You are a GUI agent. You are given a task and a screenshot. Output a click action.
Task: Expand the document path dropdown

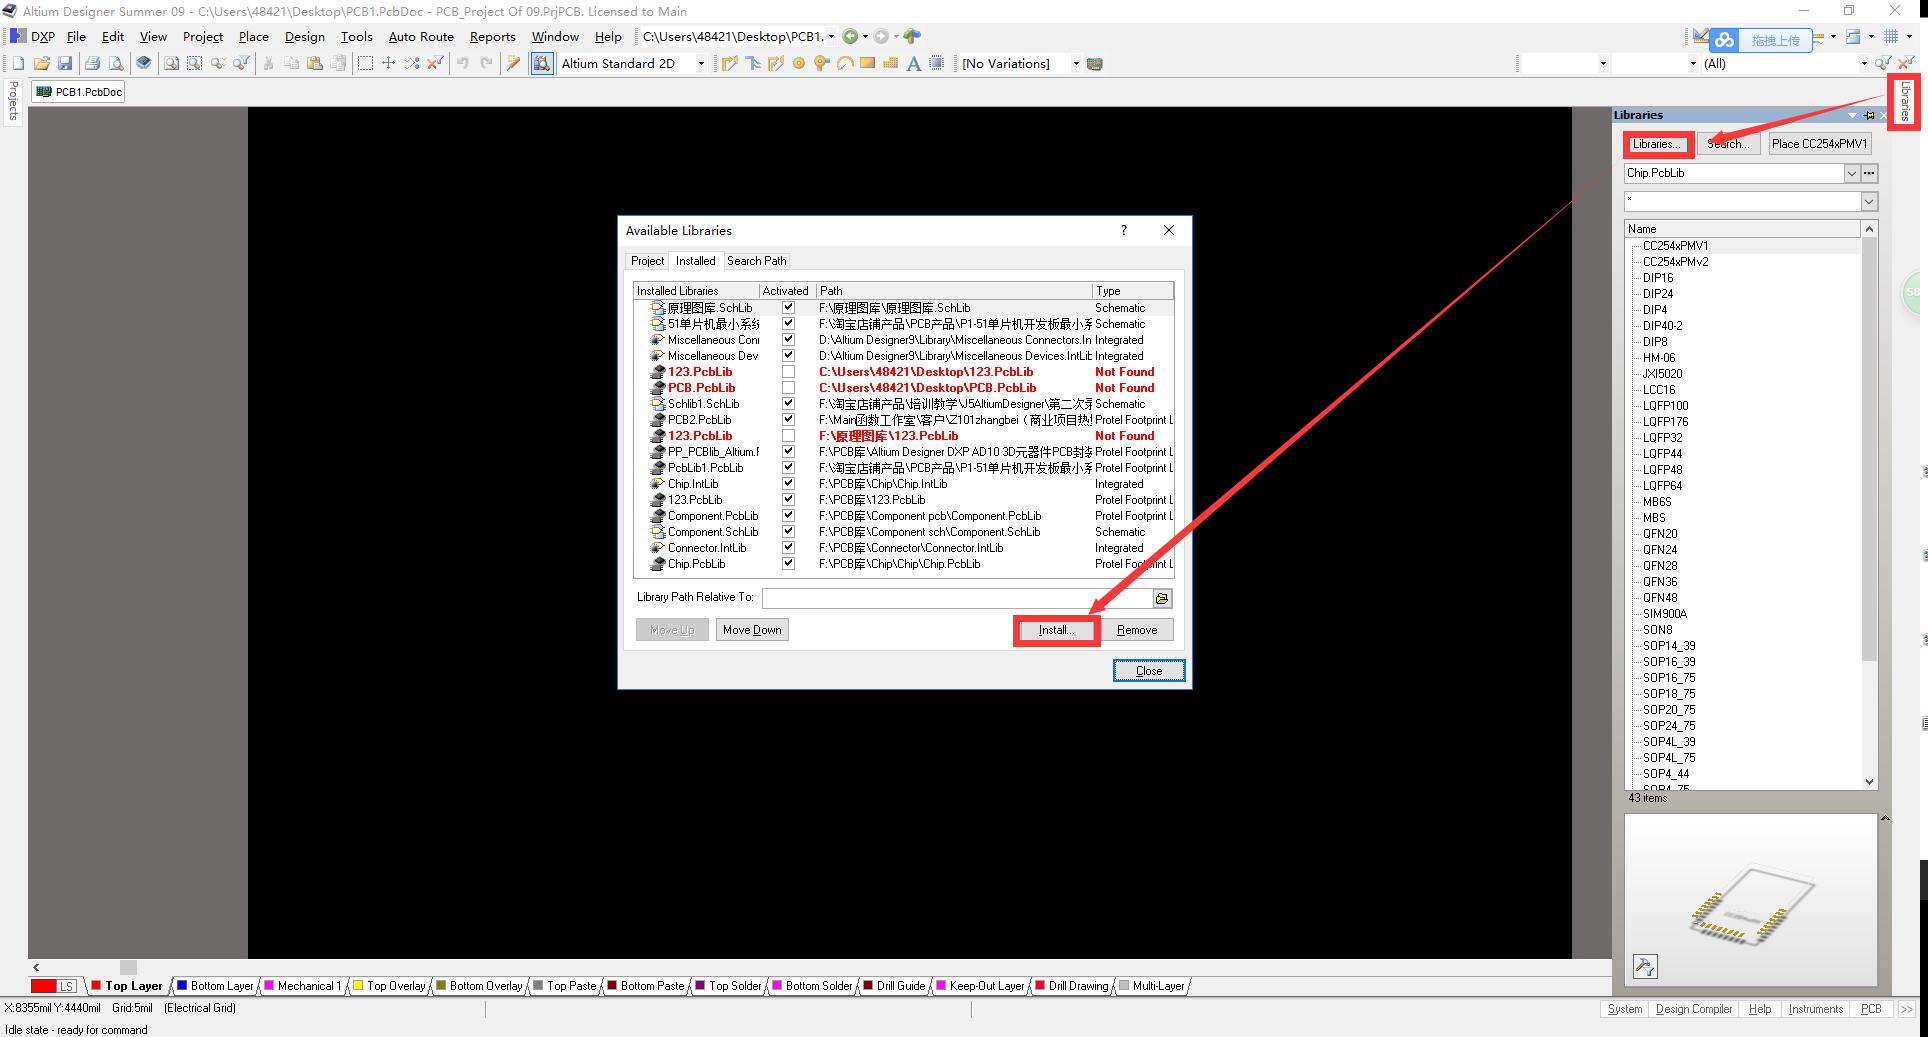tap(831, 37)
